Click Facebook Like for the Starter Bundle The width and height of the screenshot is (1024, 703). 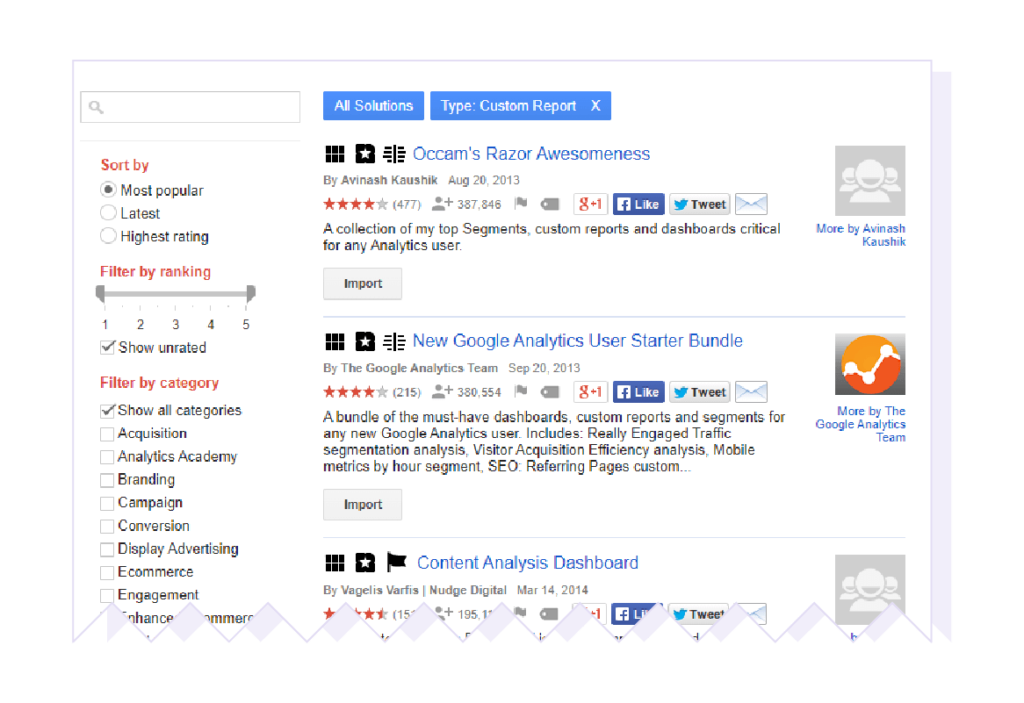638,392
